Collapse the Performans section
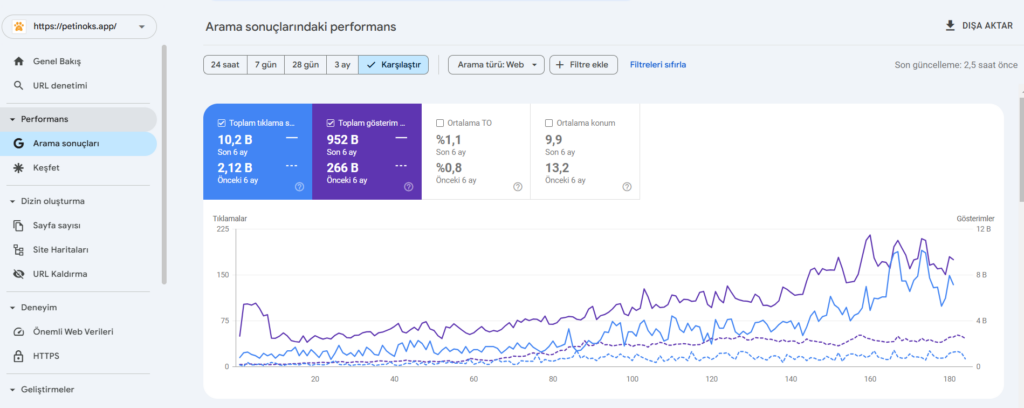 click(12, 119)
